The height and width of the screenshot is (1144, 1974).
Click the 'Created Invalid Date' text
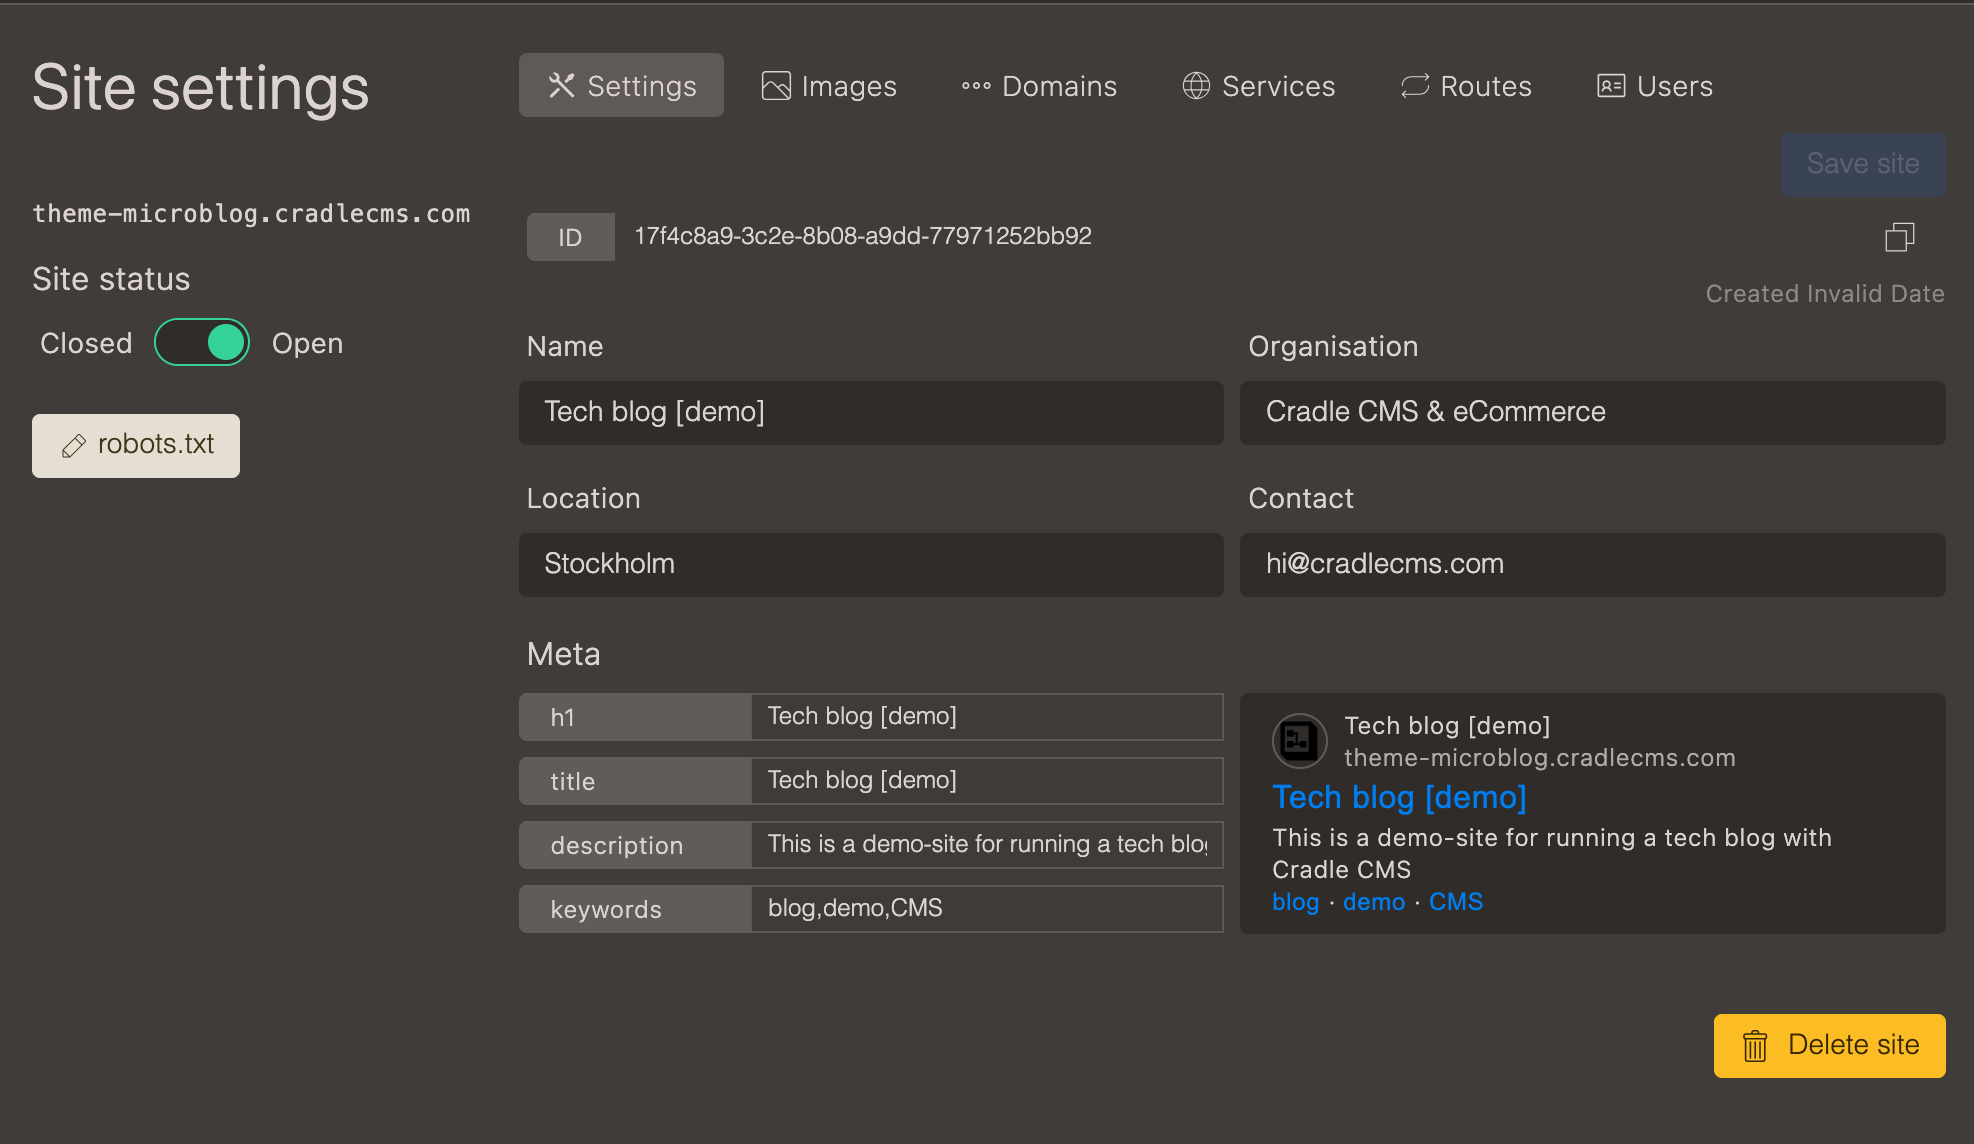tap(1825, 294)
